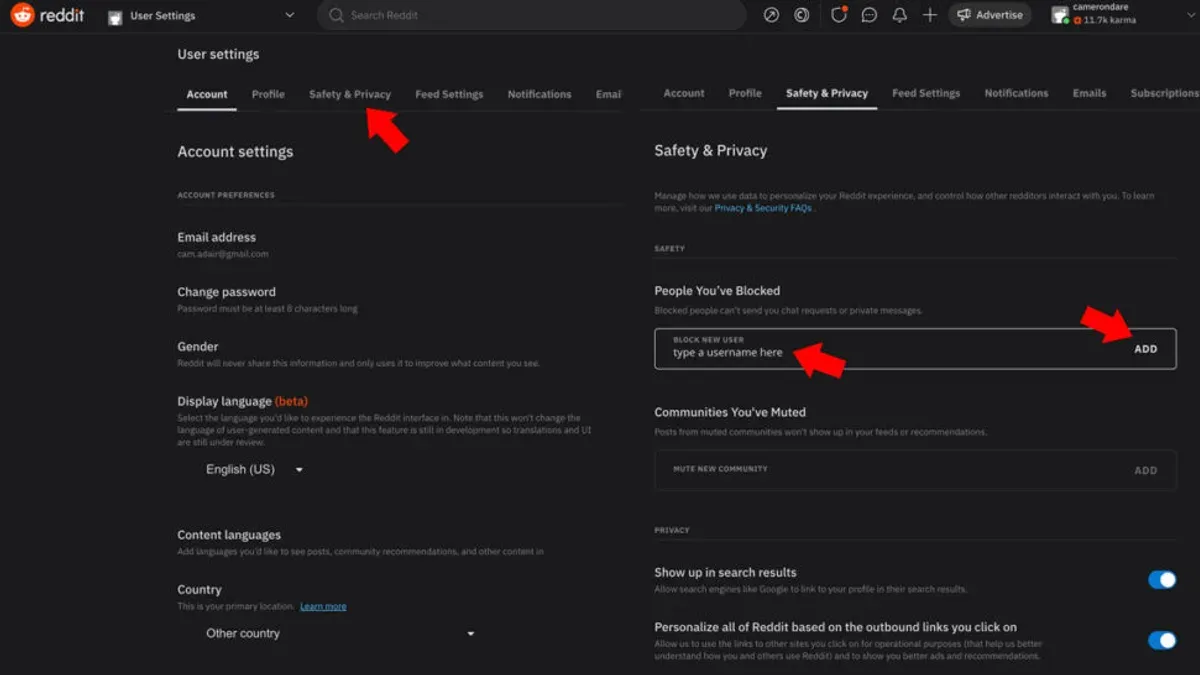Click the Content languages heading
This screenshot has height=675, width=1200.
coord(229,535)
